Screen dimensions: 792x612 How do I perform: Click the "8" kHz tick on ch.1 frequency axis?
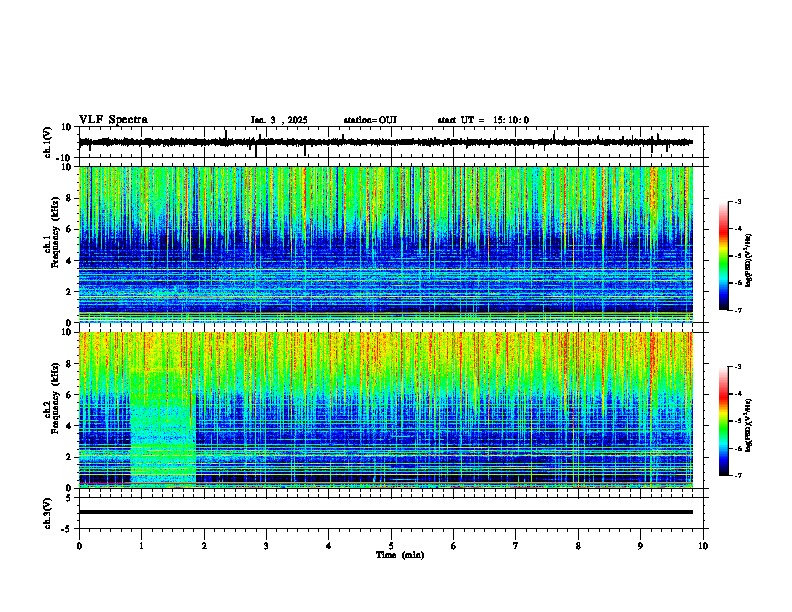point(70,198)
